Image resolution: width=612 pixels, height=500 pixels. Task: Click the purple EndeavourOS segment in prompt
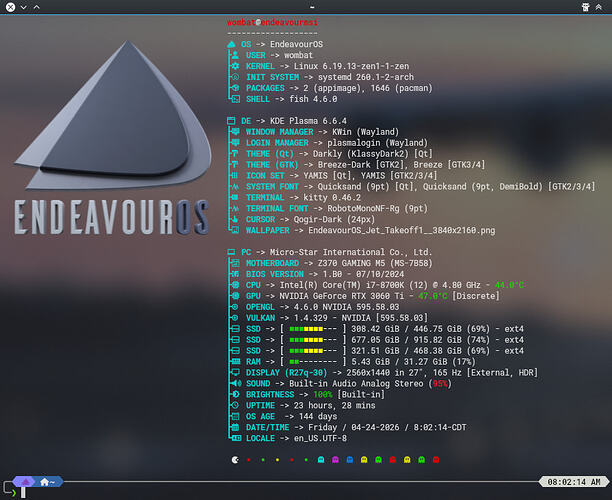coord(25,482)
